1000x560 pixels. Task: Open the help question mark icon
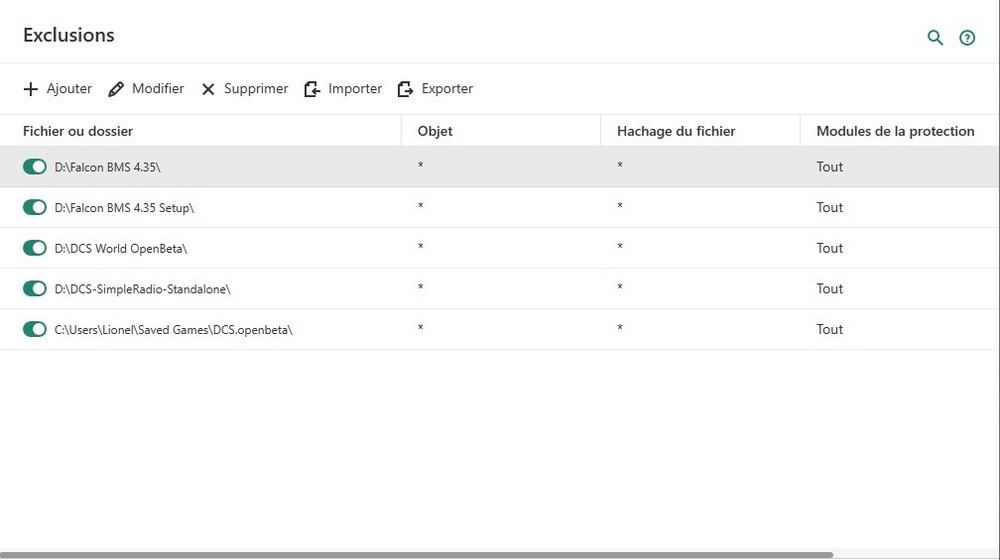(967, 38)
